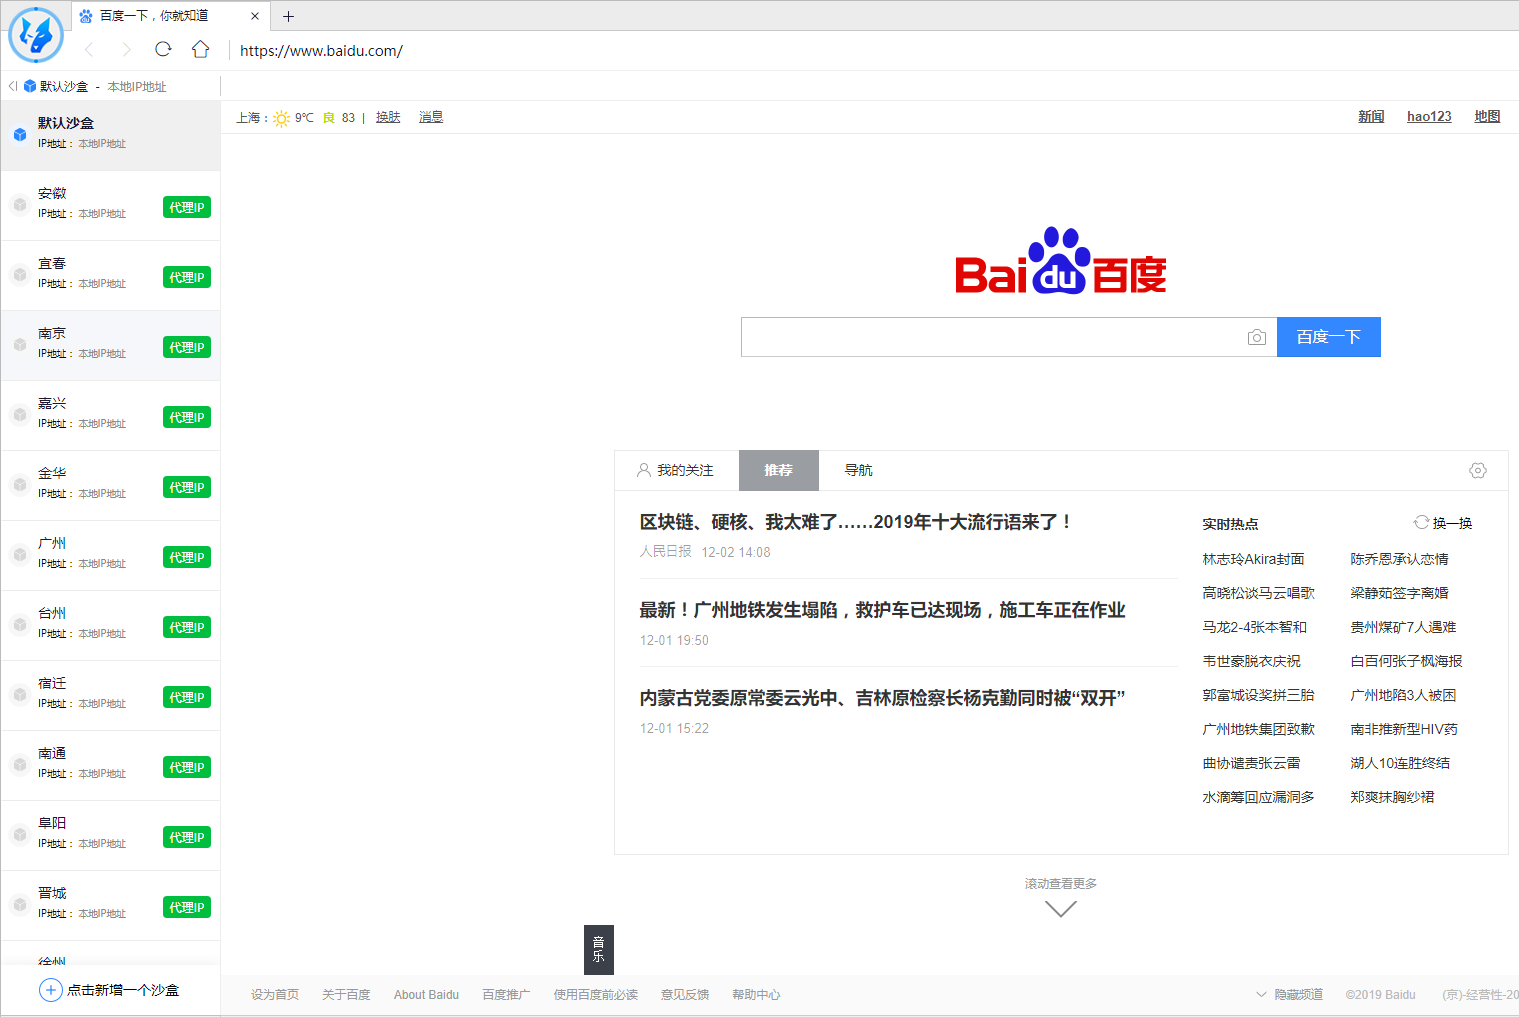
Task: Refresh hot topics with 换一换
Action: coord(1443,523)
